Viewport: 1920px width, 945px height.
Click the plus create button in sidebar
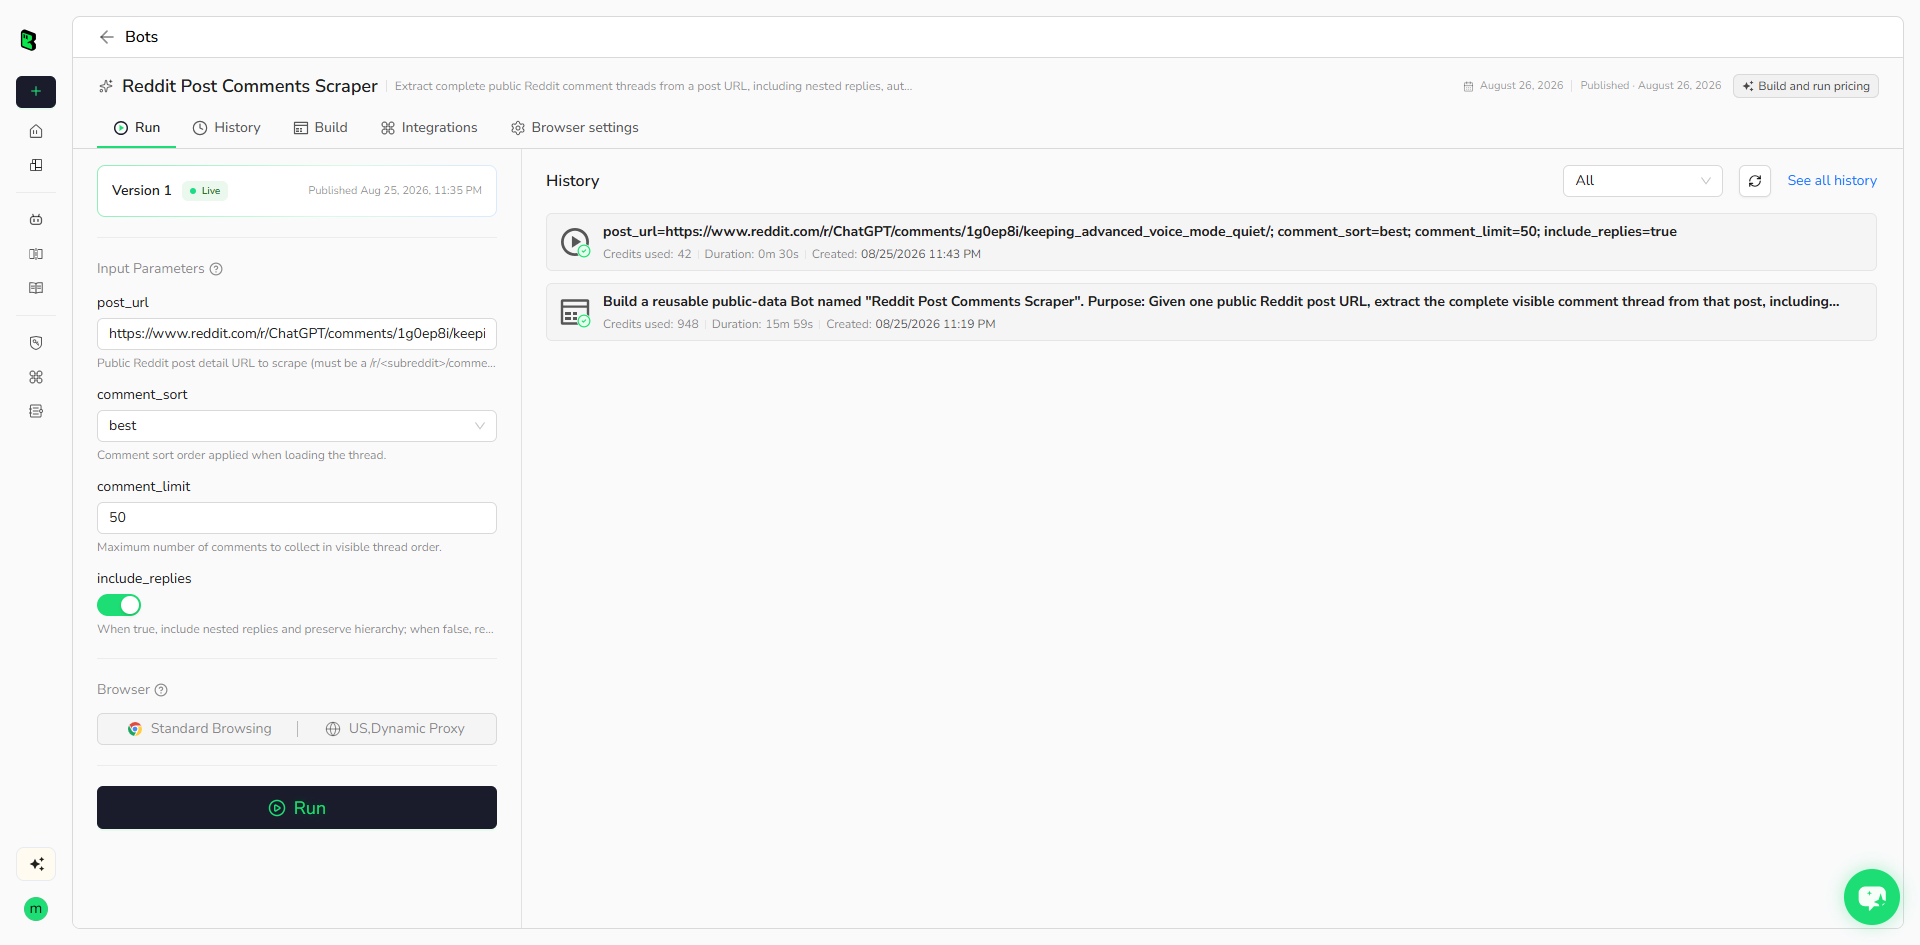tap(36, 91)
